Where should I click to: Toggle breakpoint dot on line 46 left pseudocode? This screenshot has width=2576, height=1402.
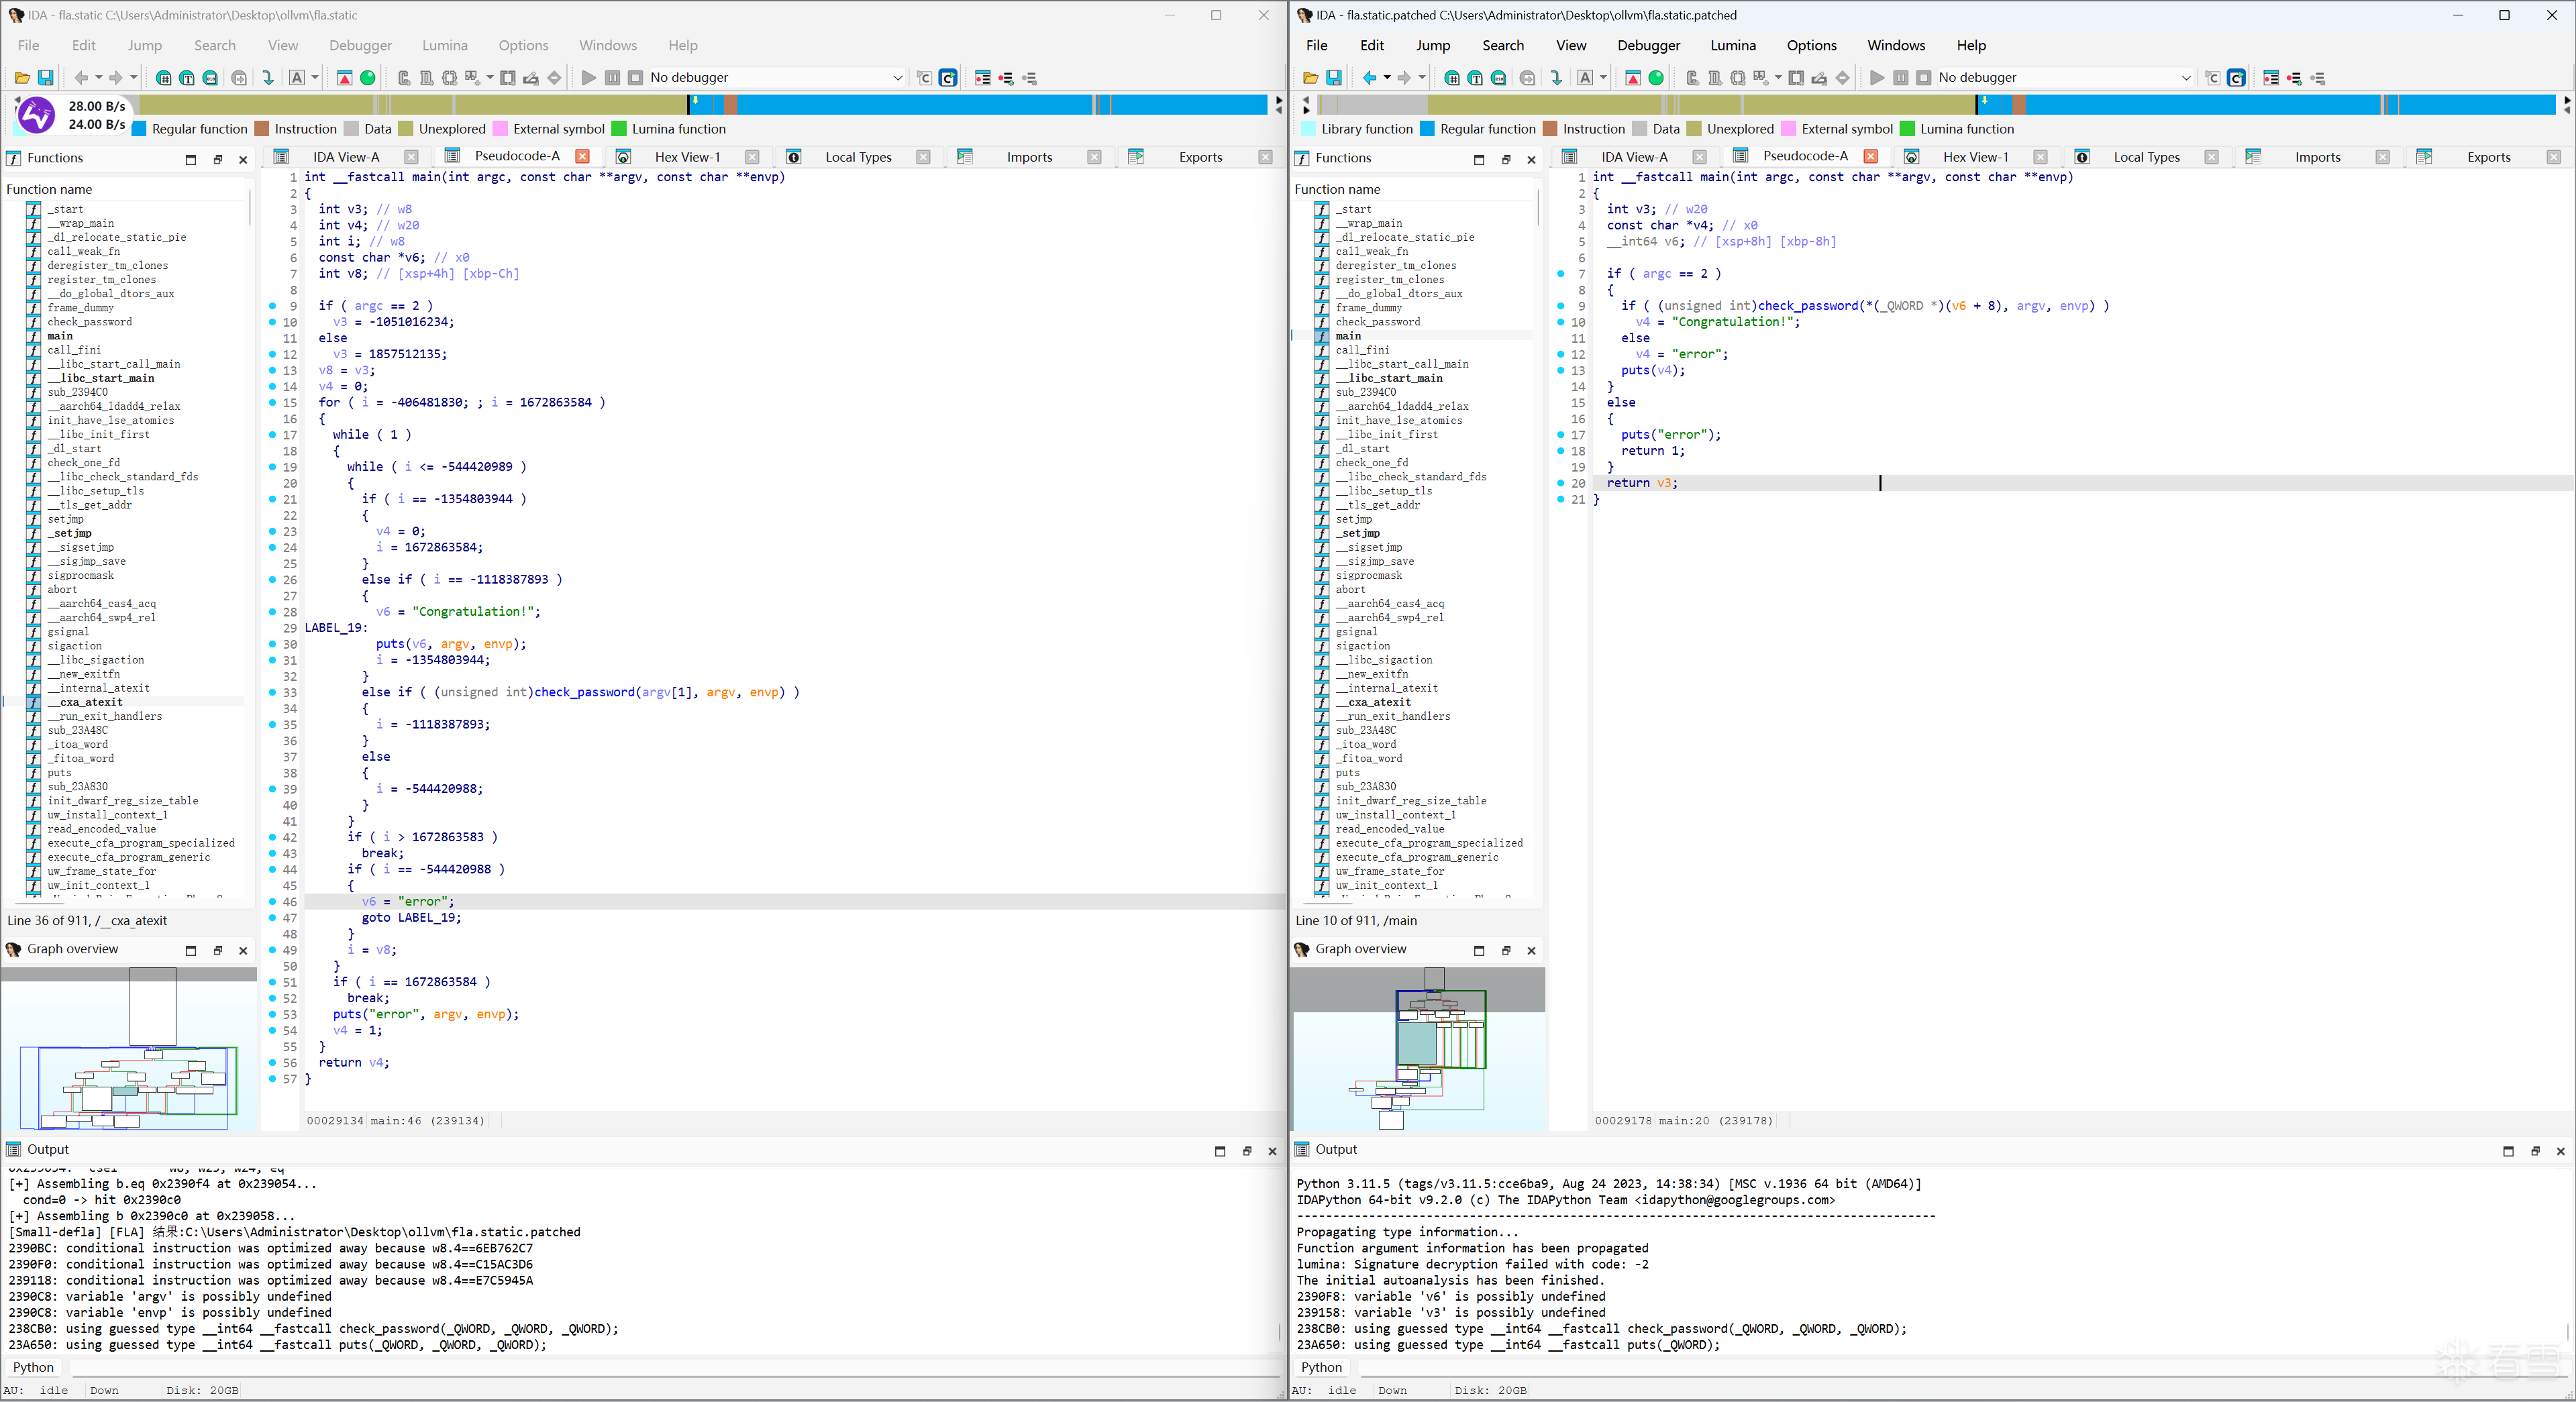pos(273,902)
